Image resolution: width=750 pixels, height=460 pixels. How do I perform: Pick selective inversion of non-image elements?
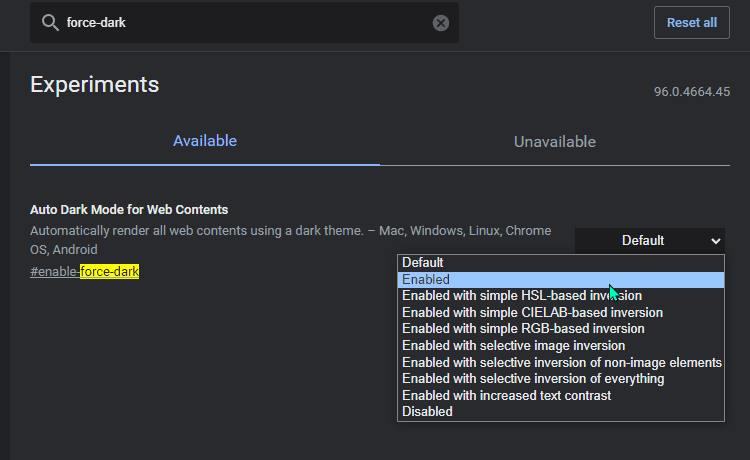point(561,362)
